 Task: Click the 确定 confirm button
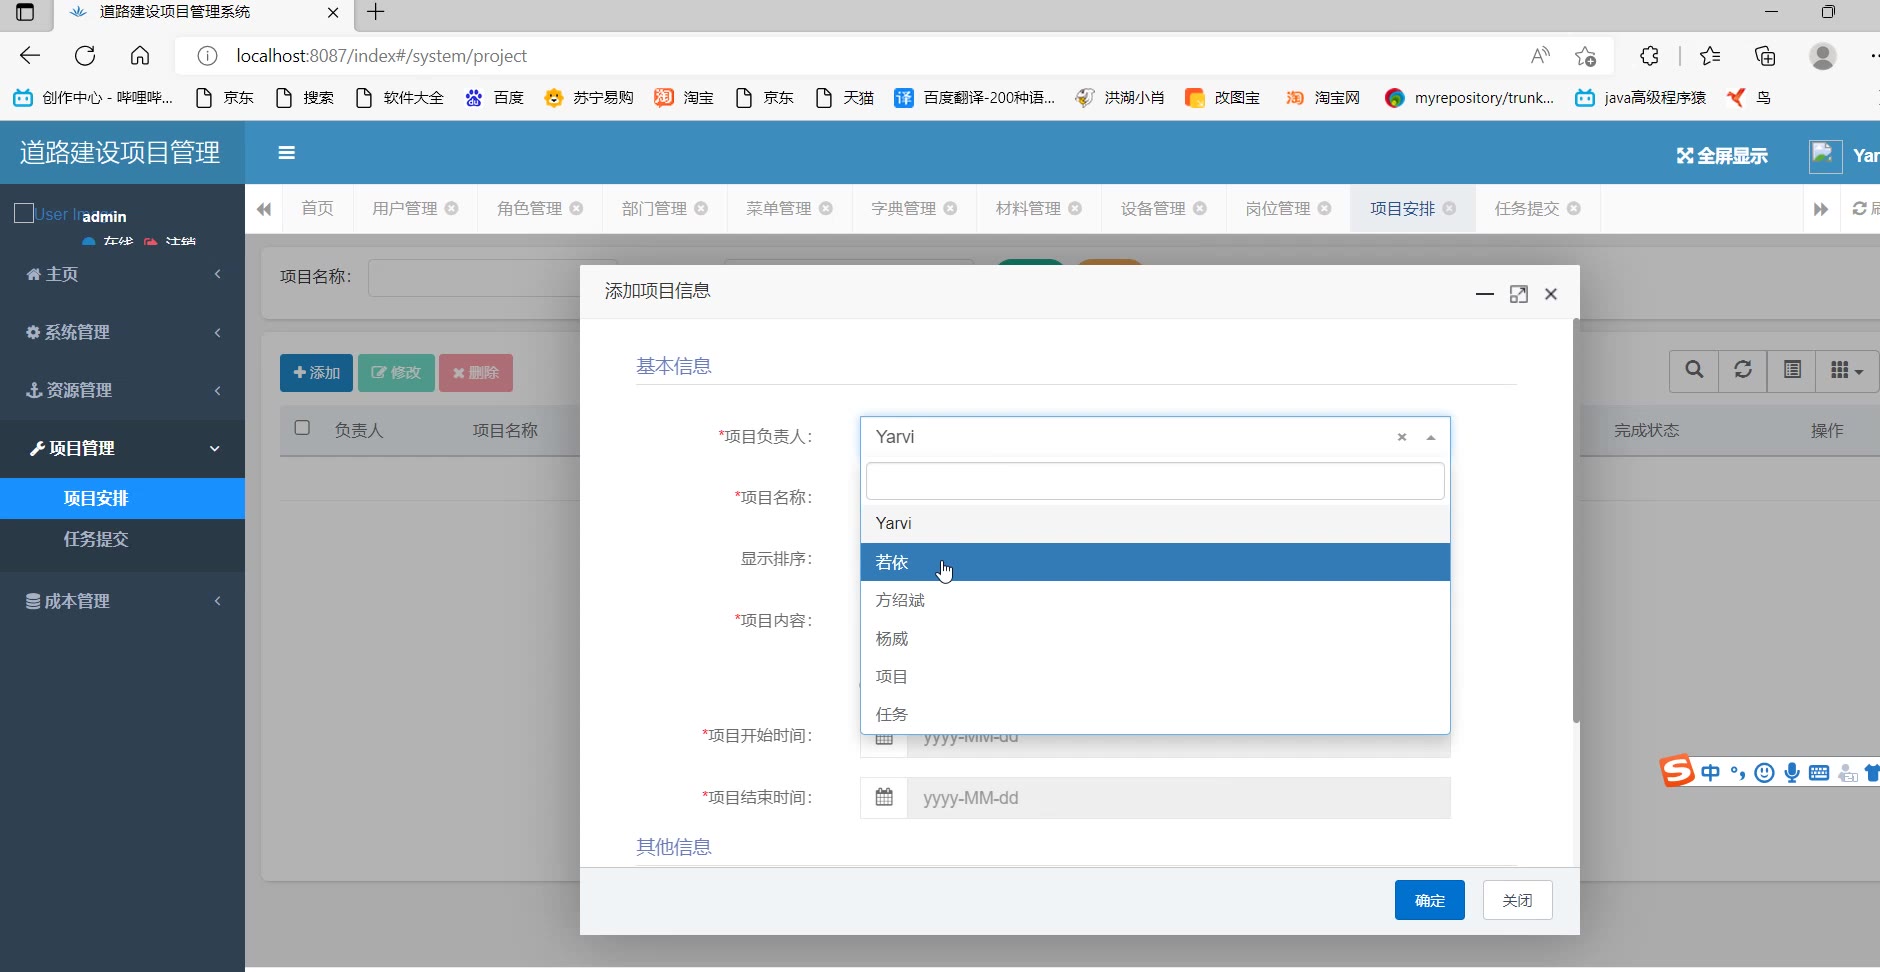click(1429, 900)
